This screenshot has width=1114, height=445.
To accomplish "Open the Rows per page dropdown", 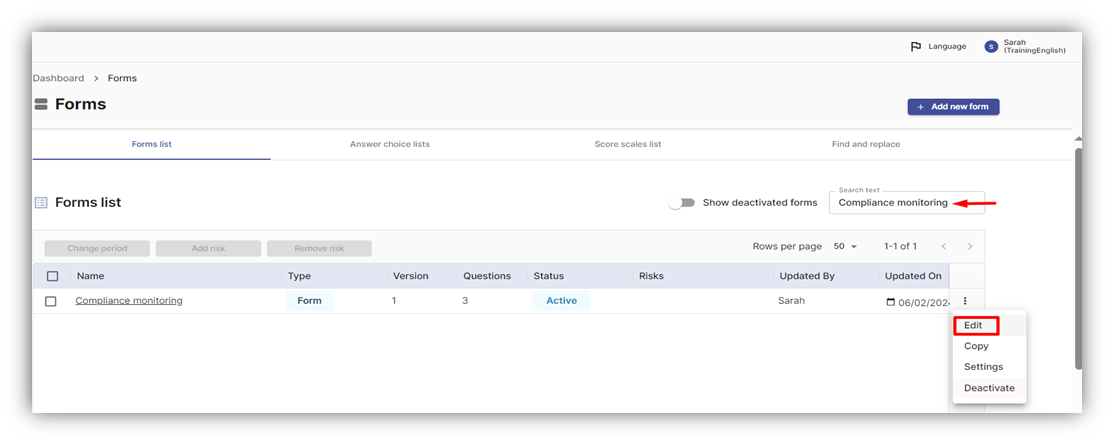I will (x=845, y=247).
